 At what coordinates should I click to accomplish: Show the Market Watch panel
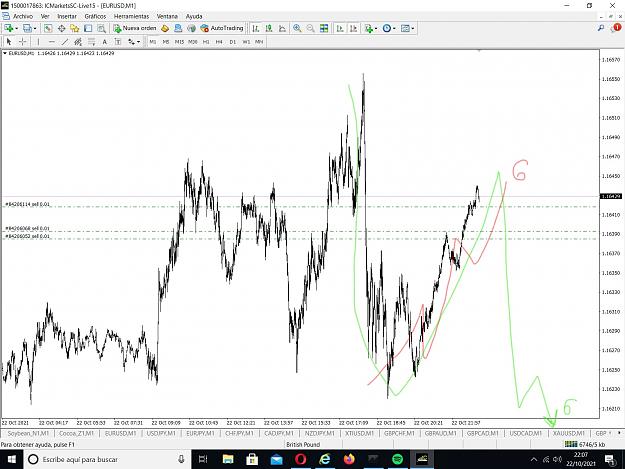point(48,28)
